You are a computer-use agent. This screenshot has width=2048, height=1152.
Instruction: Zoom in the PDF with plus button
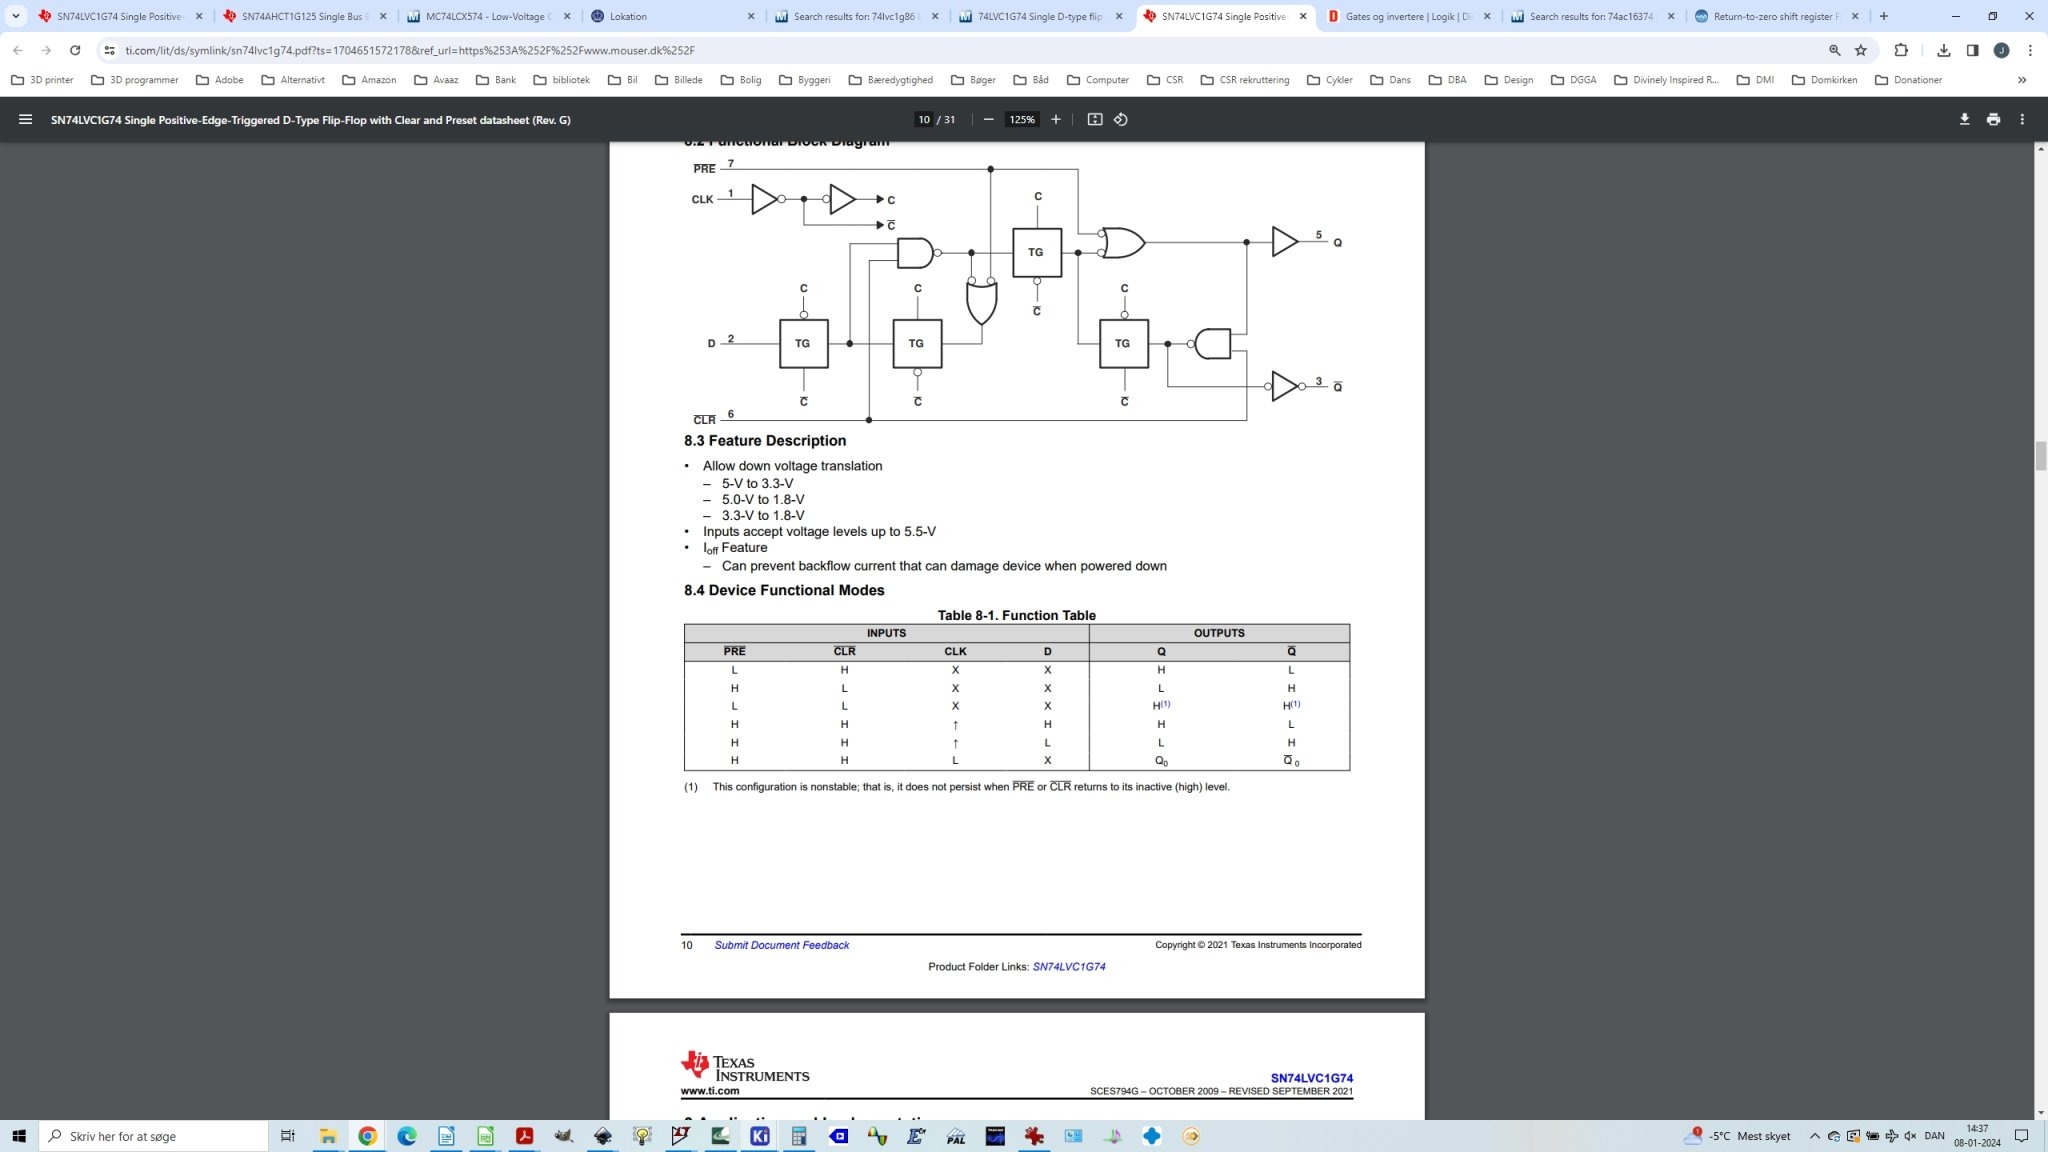pos(1055,119)
